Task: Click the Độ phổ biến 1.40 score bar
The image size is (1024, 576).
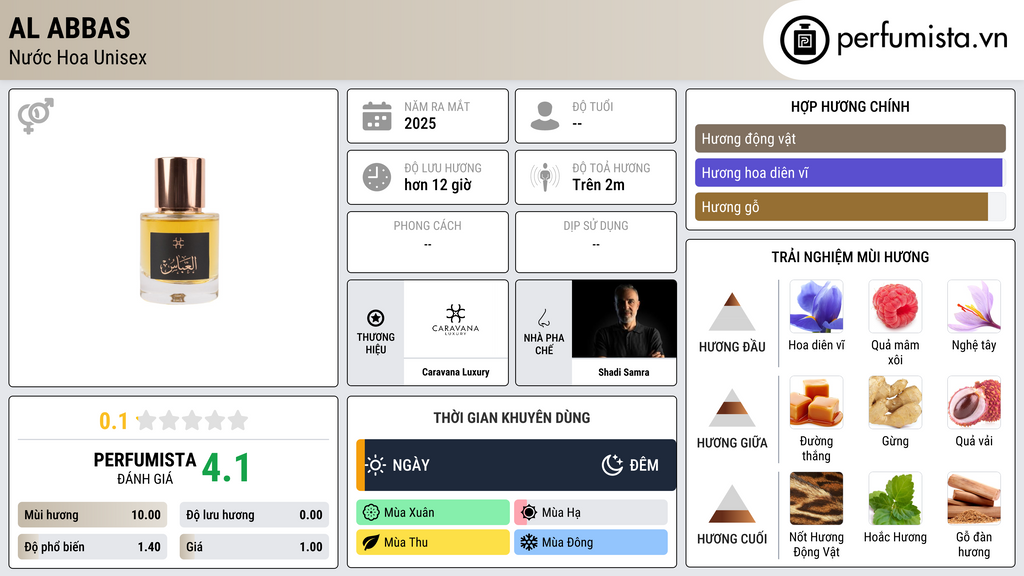Action: [92, 547]
